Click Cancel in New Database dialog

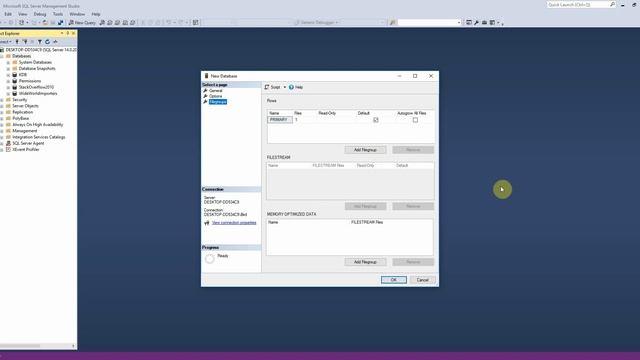click(422, 280)
